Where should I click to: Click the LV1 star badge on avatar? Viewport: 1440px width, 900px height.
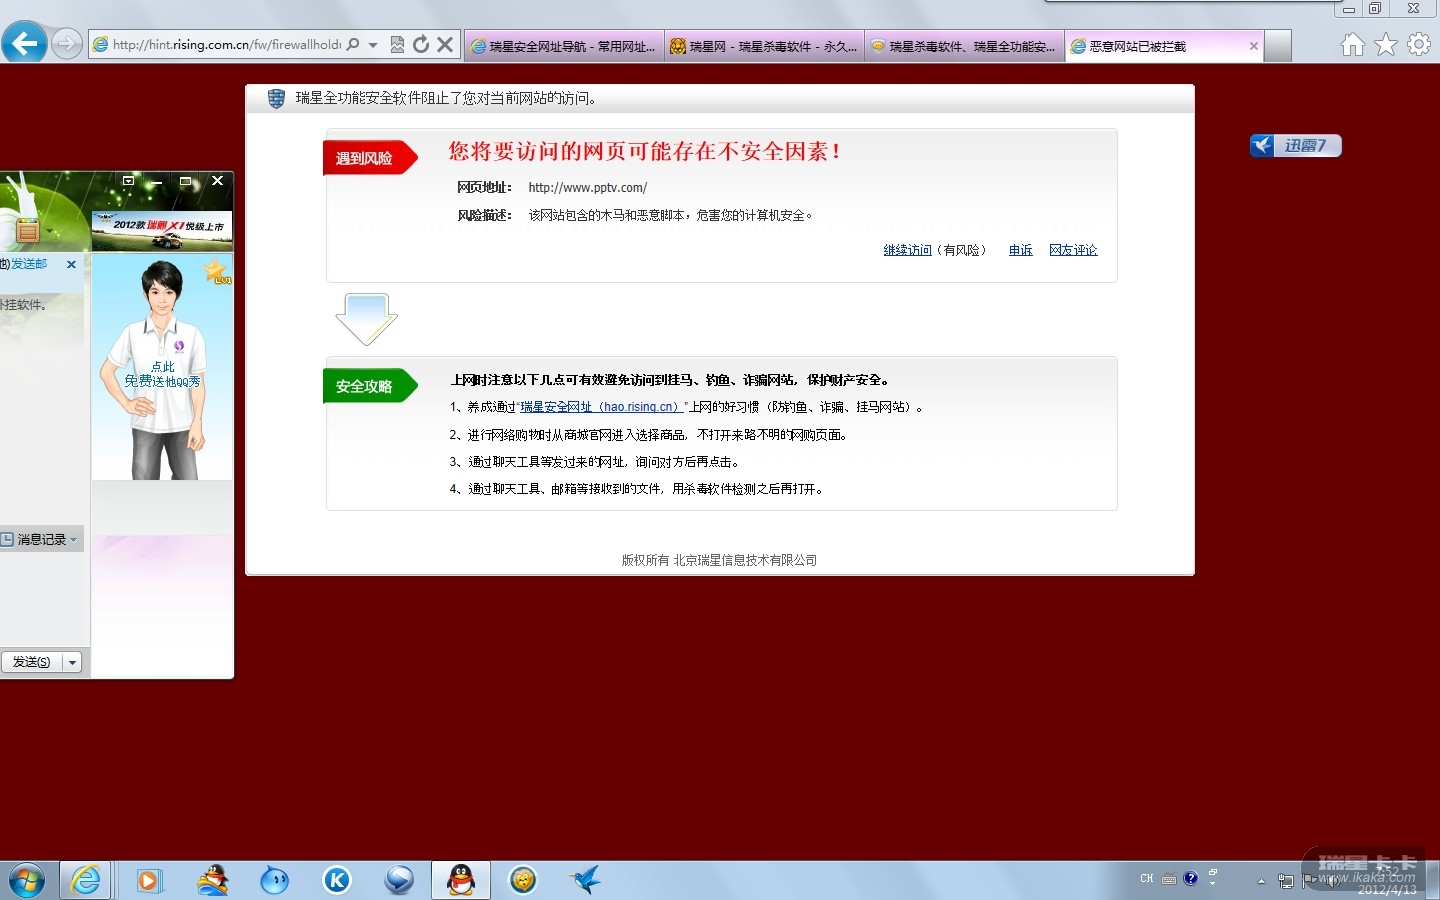point(217,271)
